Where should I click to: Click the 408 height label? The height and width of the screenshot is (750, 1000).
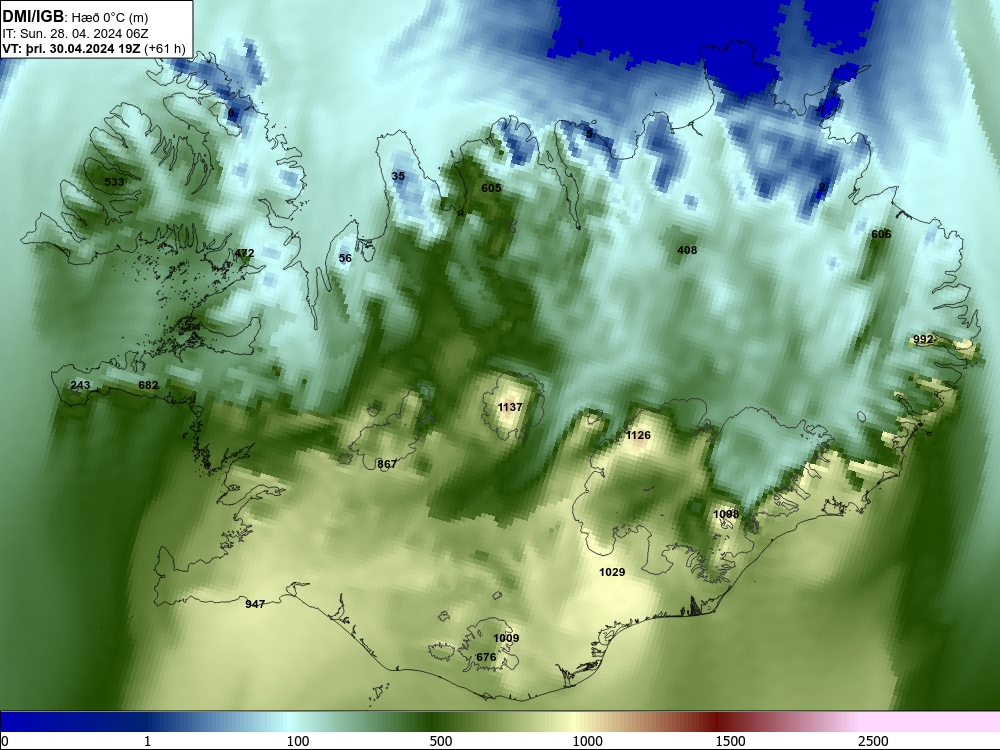(687, 251)
